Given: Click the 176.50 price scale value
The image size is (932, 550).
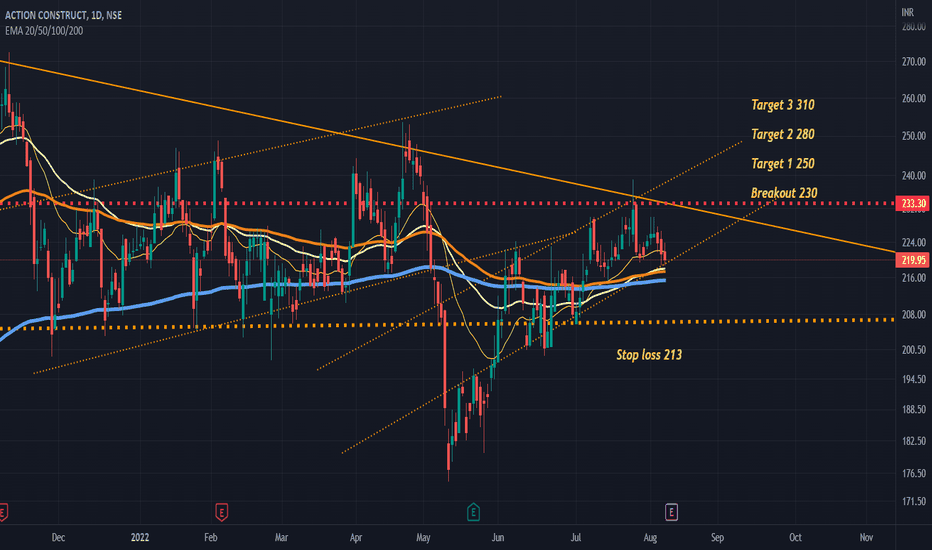Looking at the screenshot, I should 914,474.
